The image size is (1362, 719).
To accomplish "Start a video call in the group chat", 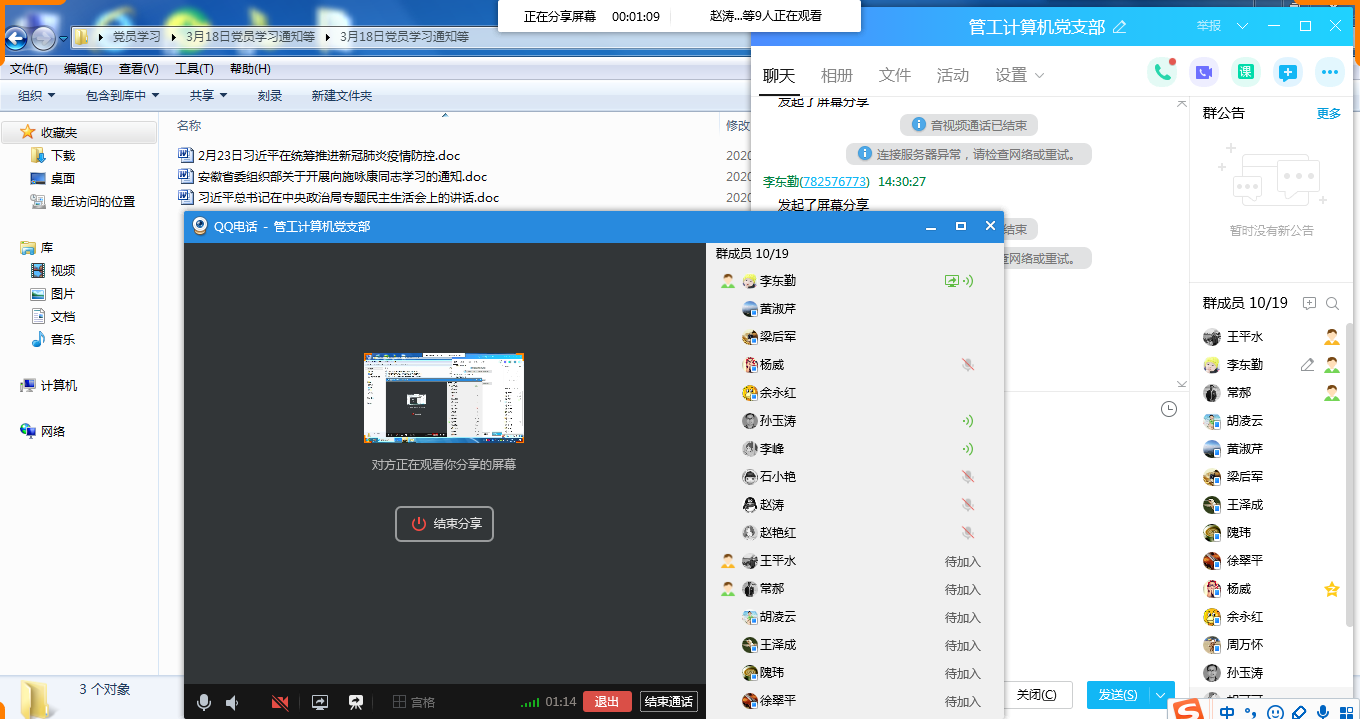I will 1204,72.
